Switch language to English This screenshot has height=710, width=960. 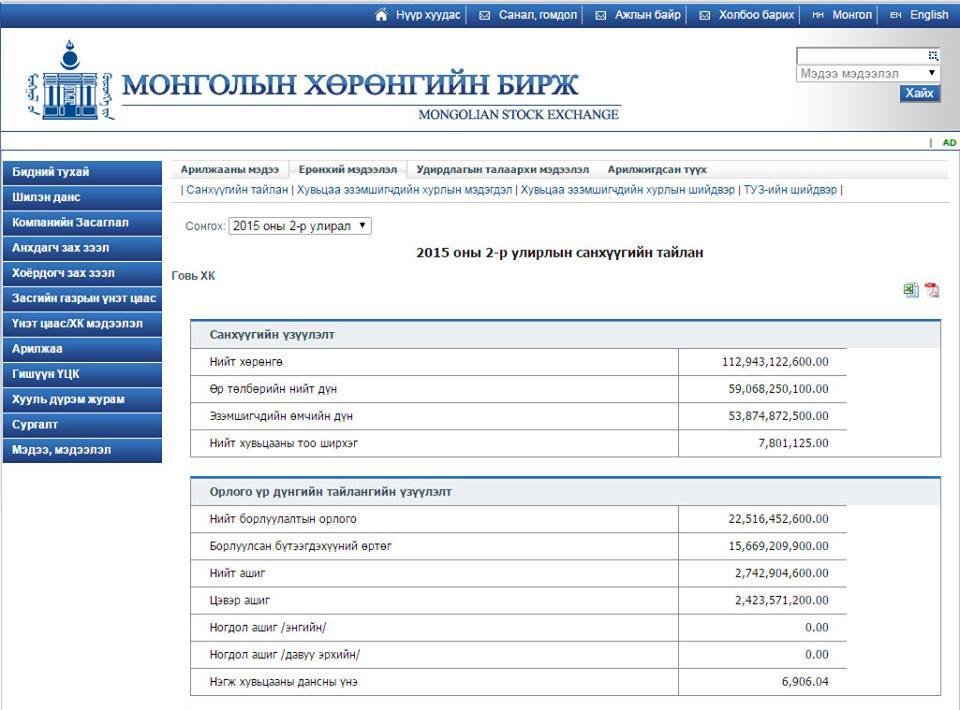[x=929, y=15]
